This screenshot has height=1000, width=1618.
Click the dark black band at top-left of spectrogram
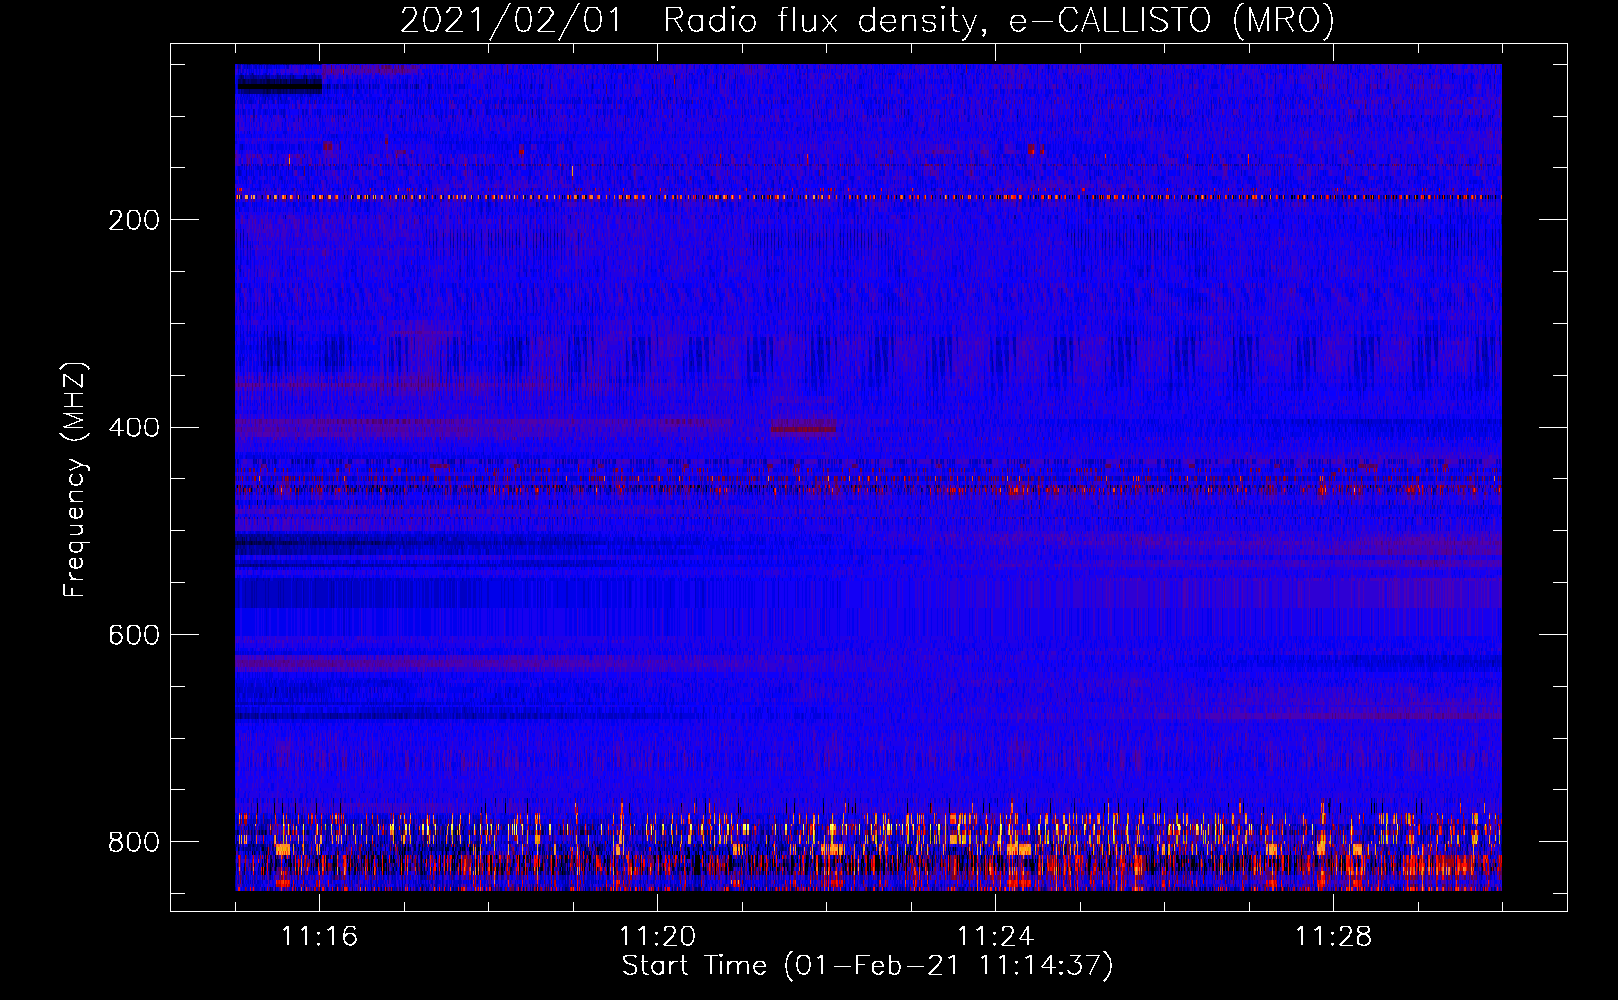coord(279,86)
